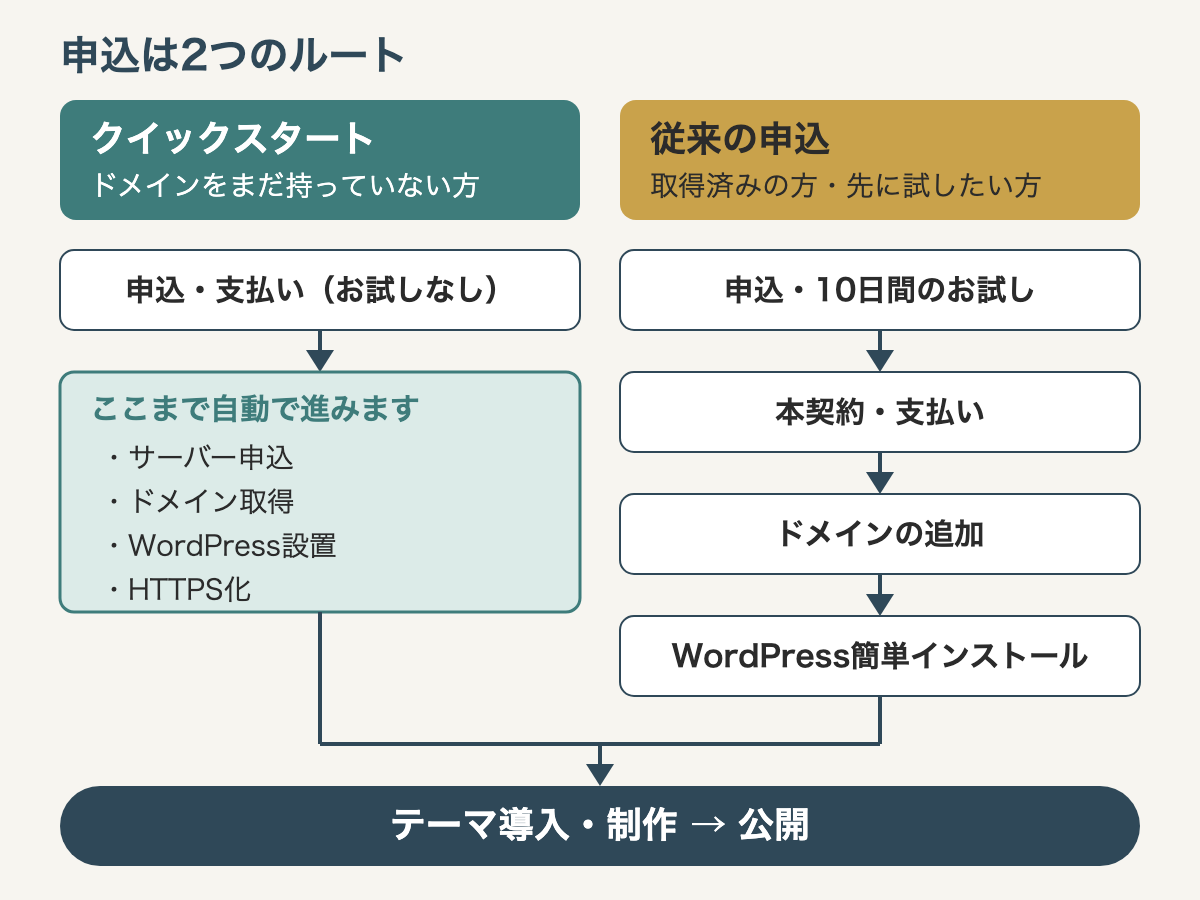This screenshot has width=1200, height=900.
Task: Select the HTTPS化 list item
Action: pyautogui.click(x=178, y=590)
